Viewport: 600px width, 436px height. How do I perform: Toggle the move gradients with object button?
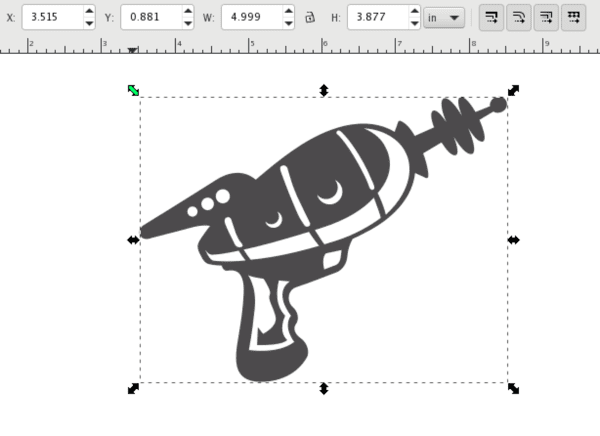pos(546,17)
